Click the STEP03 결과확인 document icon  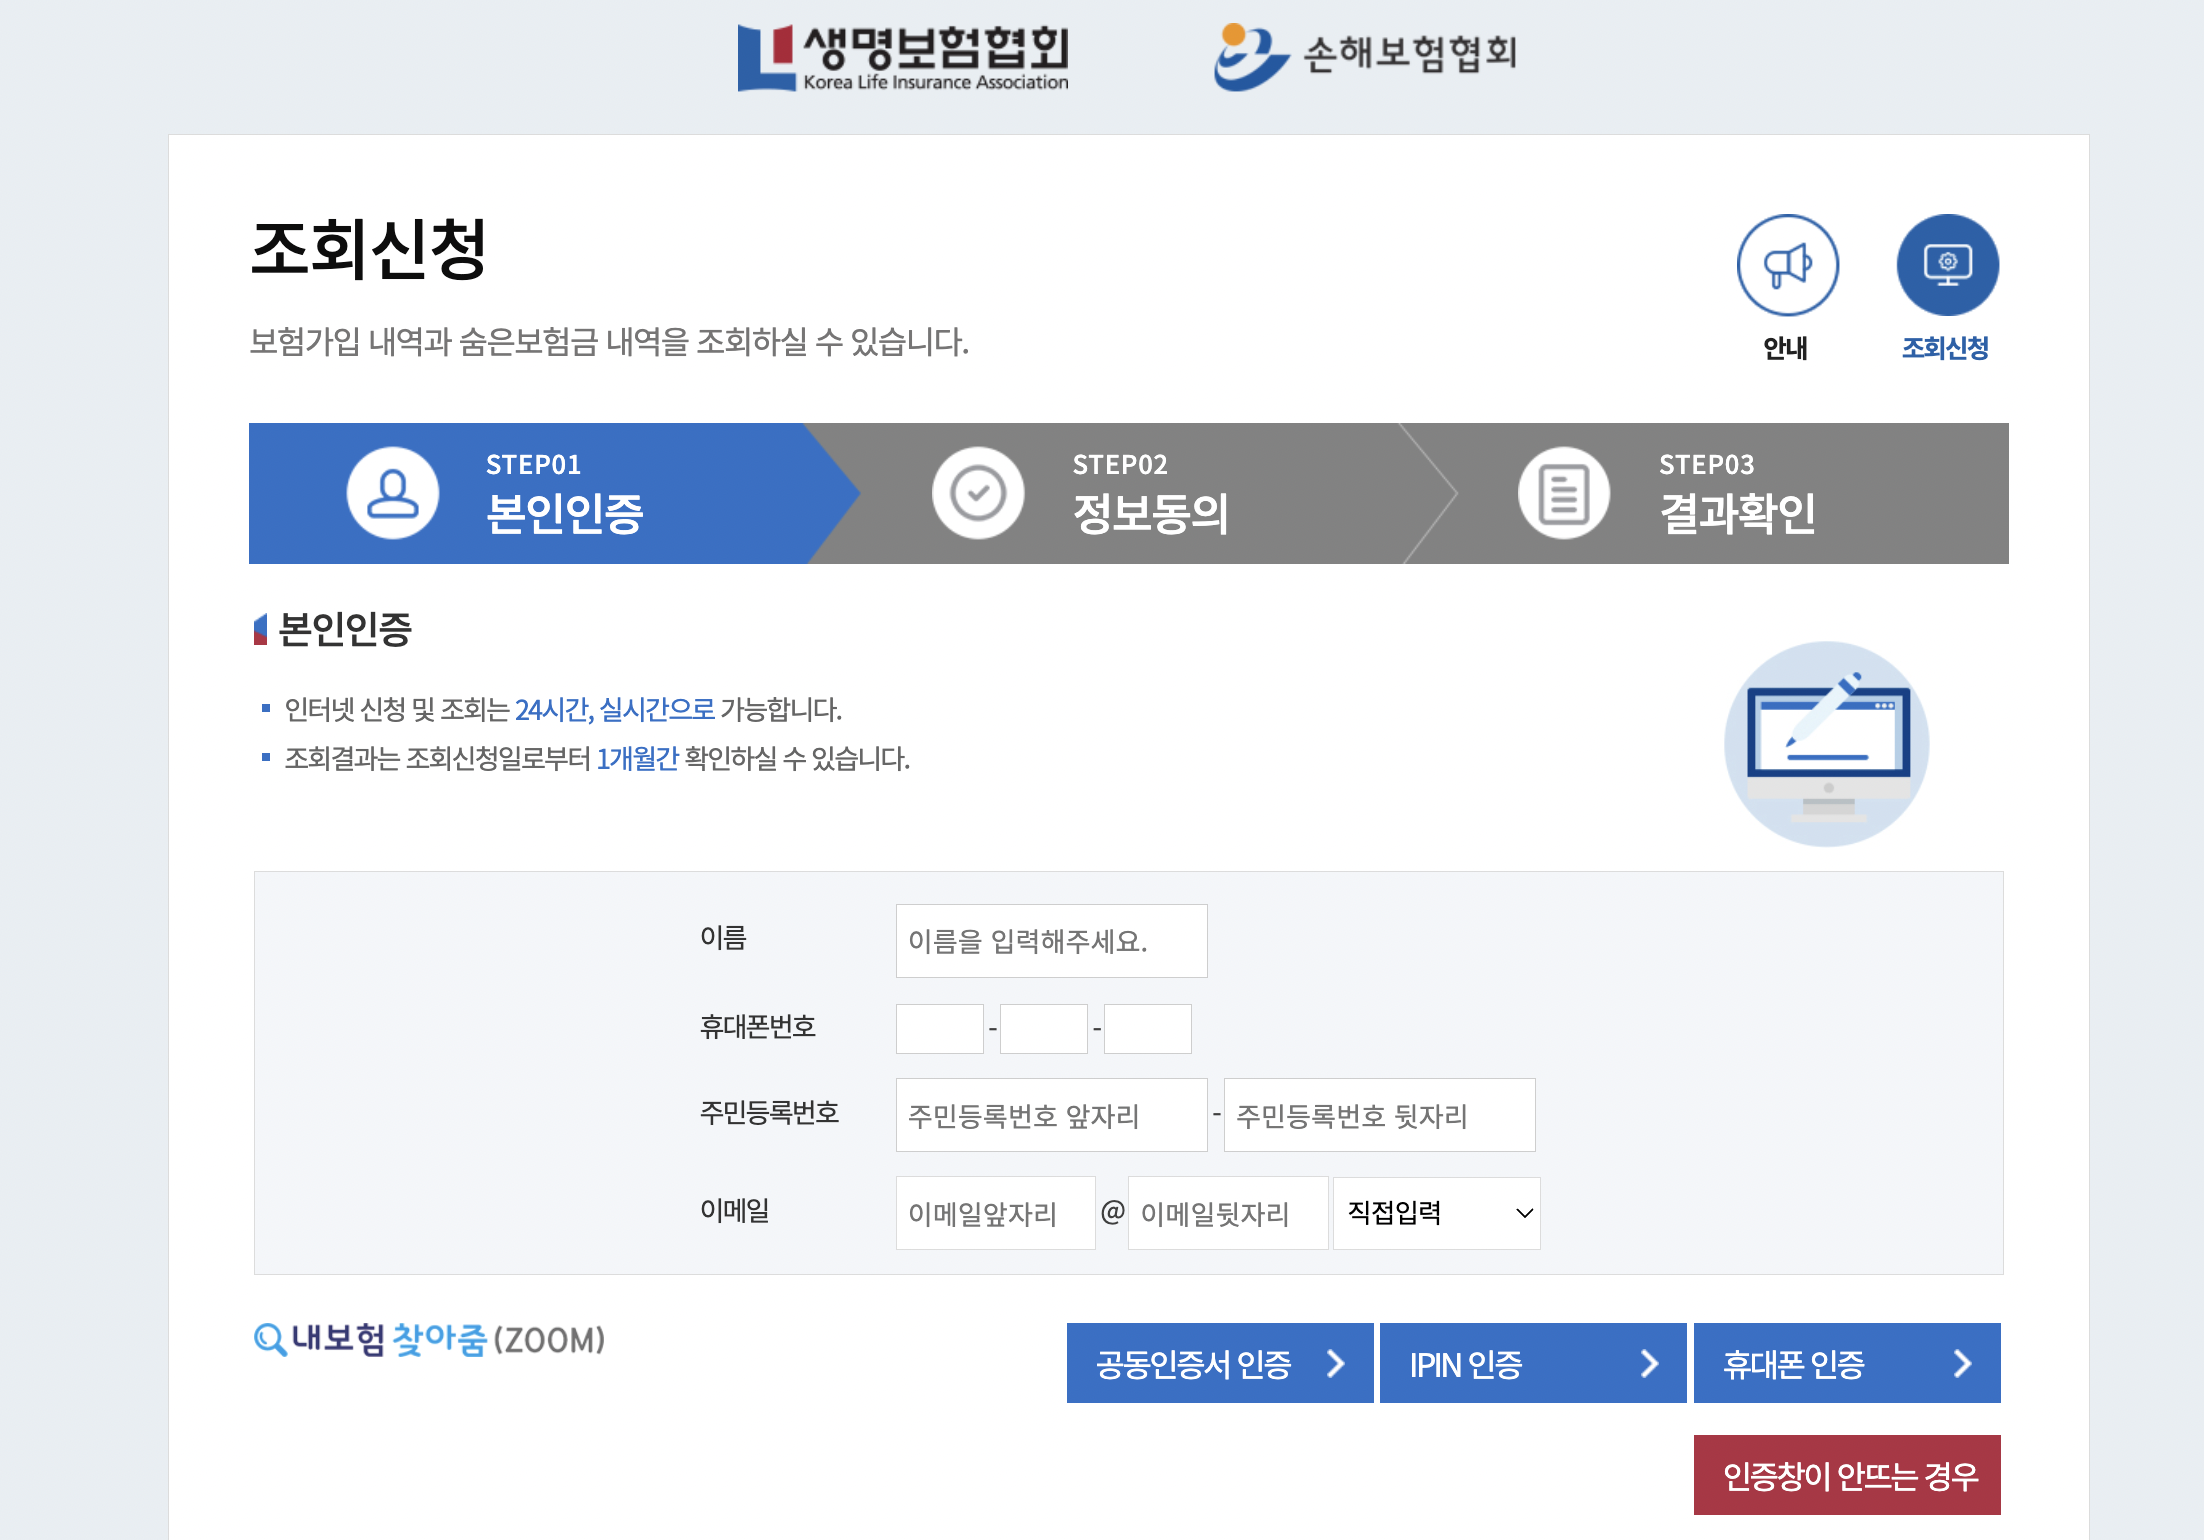point(1562,492)
